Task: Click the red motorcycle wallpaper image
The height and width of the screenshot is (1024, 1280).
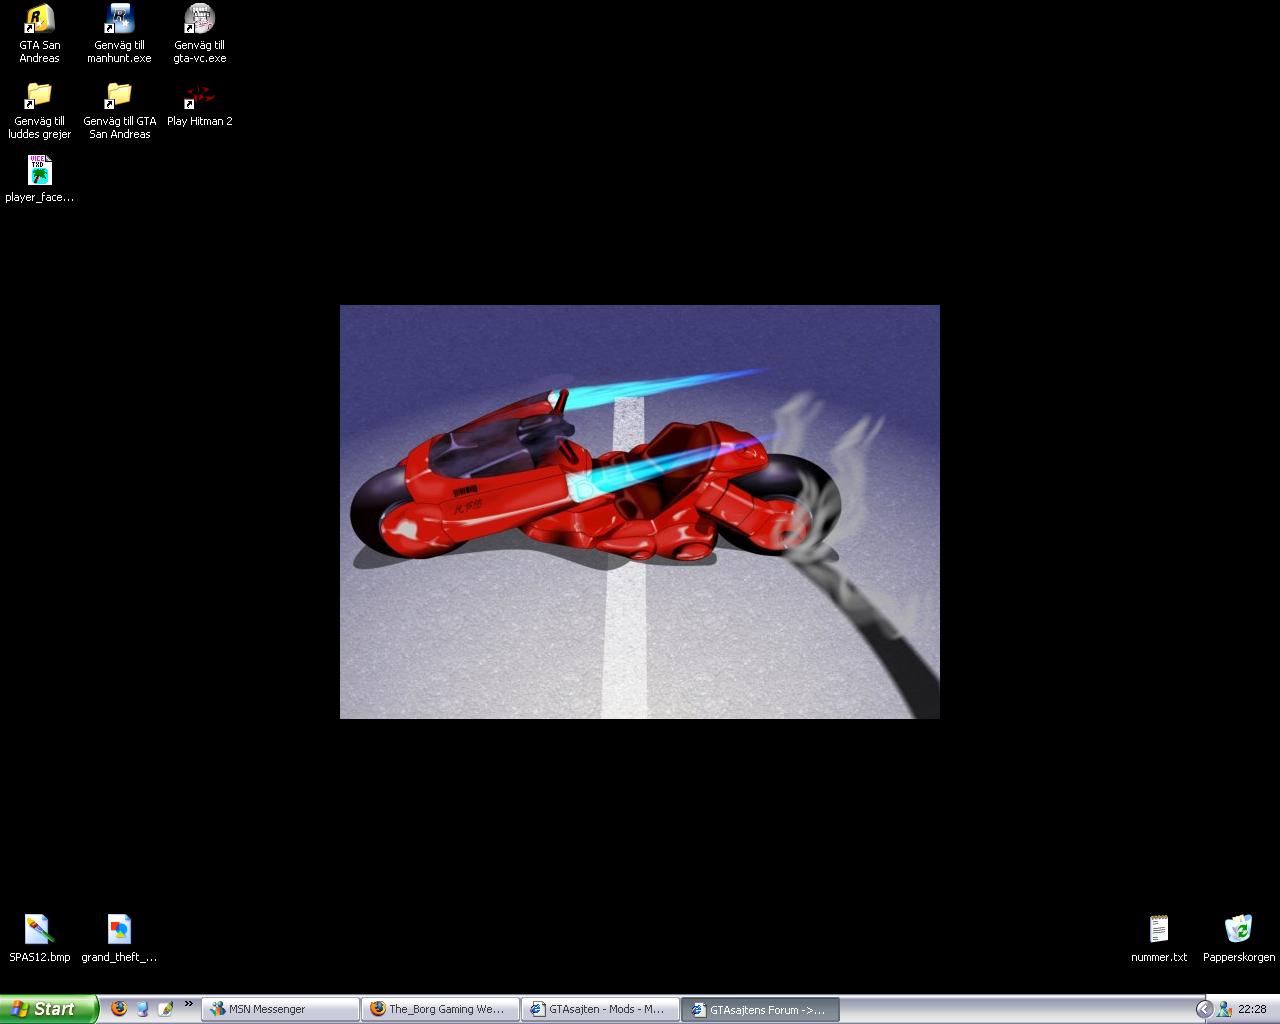Action: pos(640,512)
